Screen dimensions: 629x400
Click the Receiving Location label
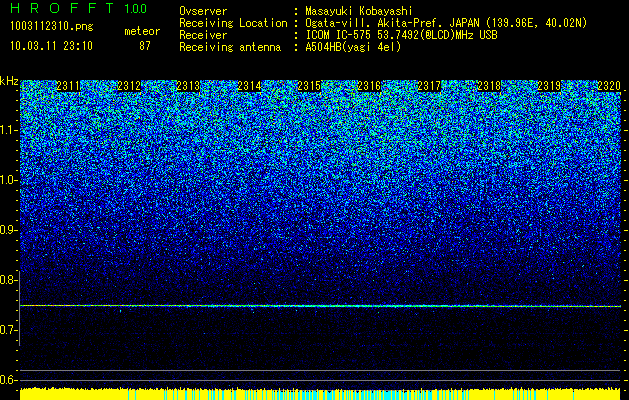pyautogui.click(x=233, y=23)
